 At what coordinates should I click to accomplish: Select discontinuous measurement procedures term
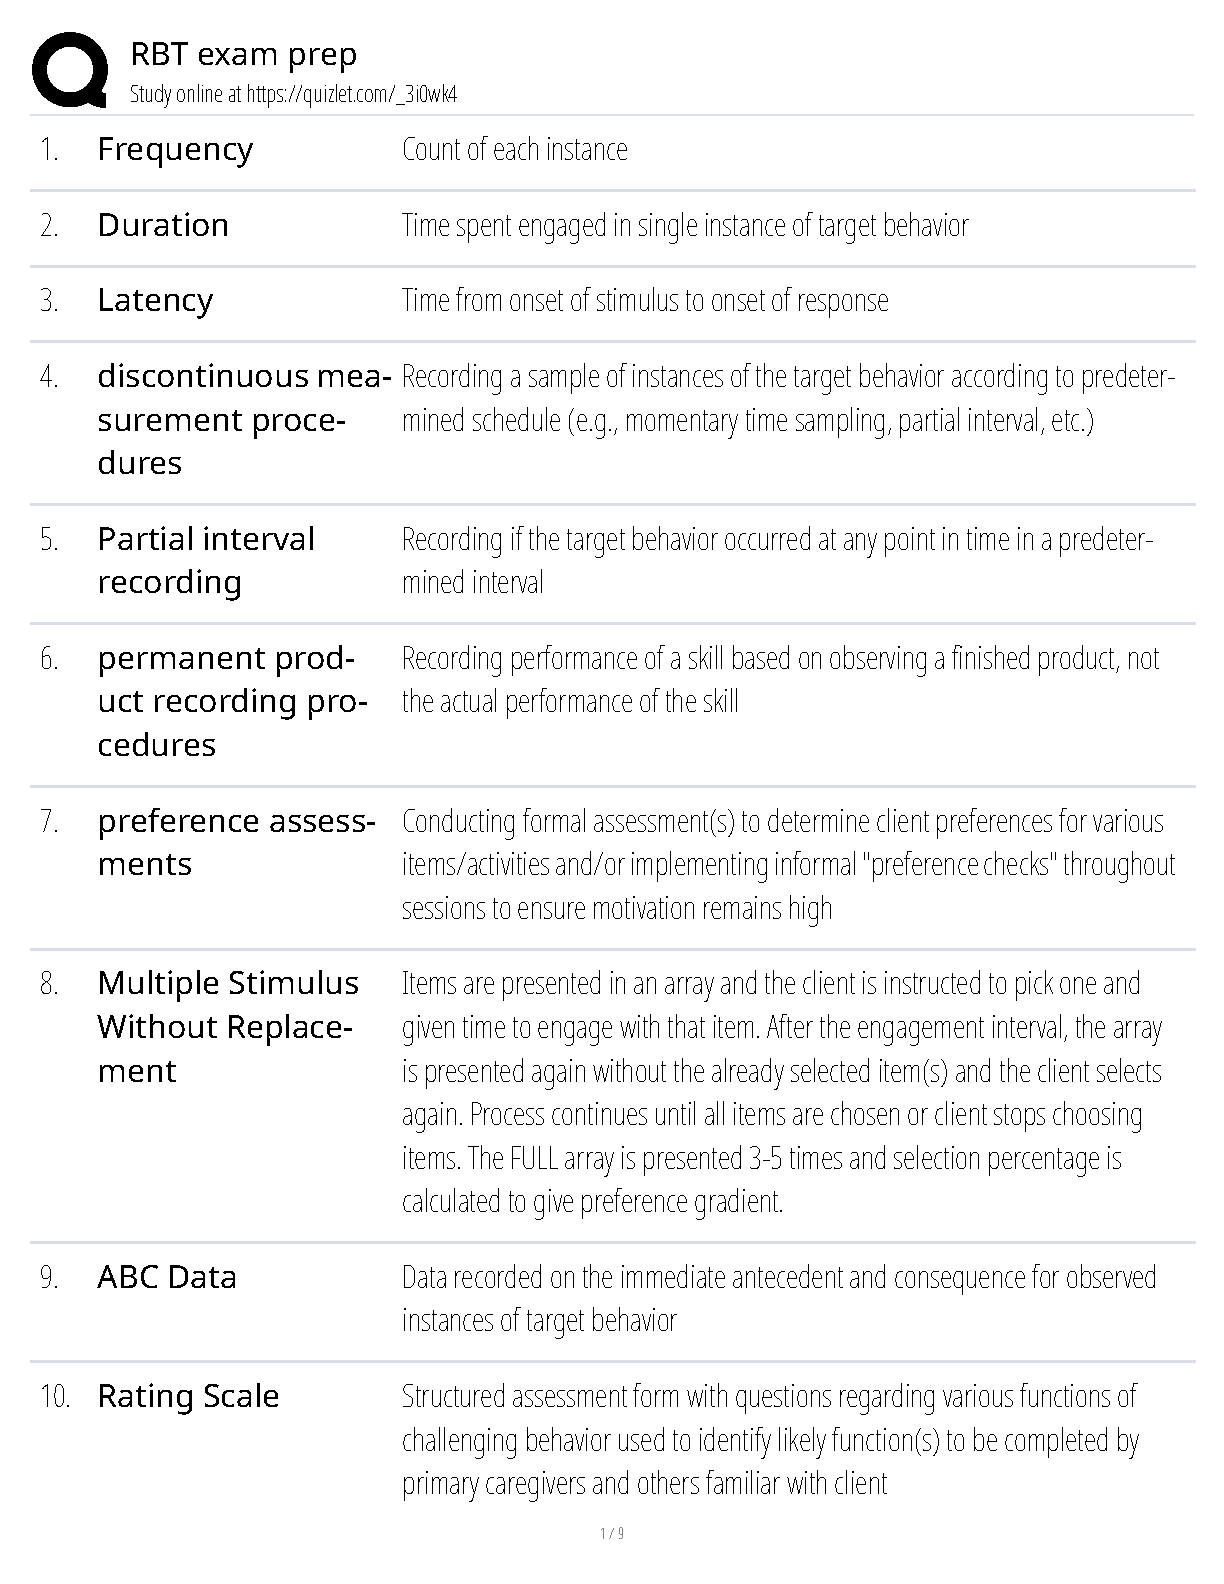point(244,420)
